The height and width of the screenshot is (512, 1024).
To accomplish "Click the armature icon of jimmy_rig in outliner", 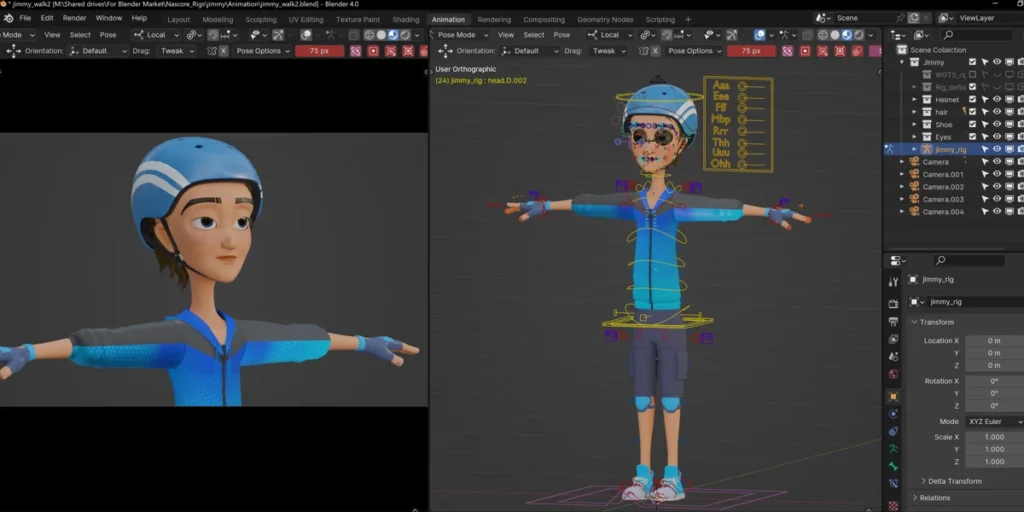I will (x=927, y=149).
